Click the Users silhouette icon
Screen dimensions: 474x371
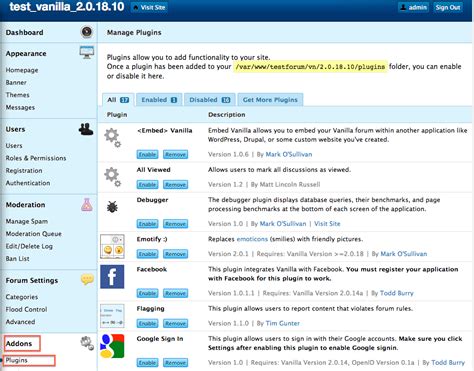click(x=86, y=129)
